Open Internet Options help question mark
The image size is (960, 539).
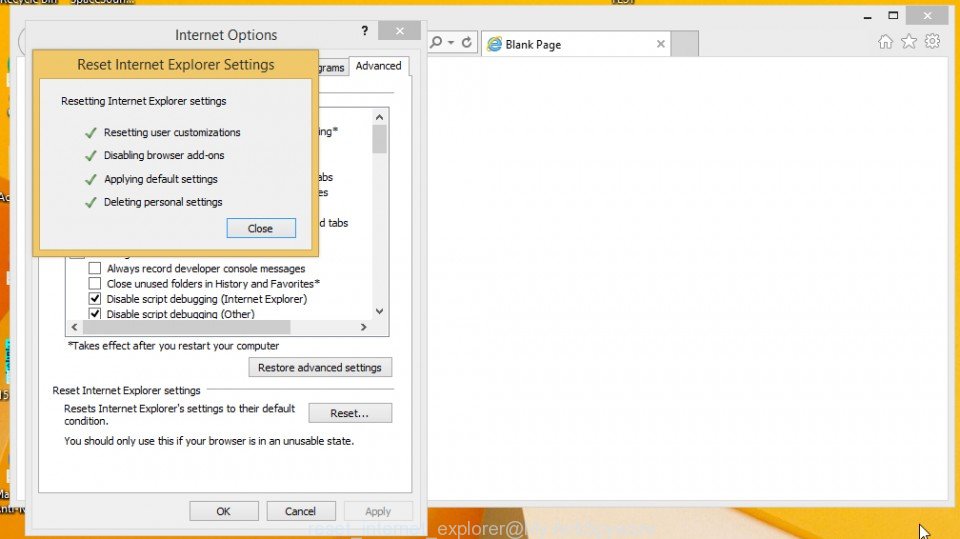[x=365, y=31]
